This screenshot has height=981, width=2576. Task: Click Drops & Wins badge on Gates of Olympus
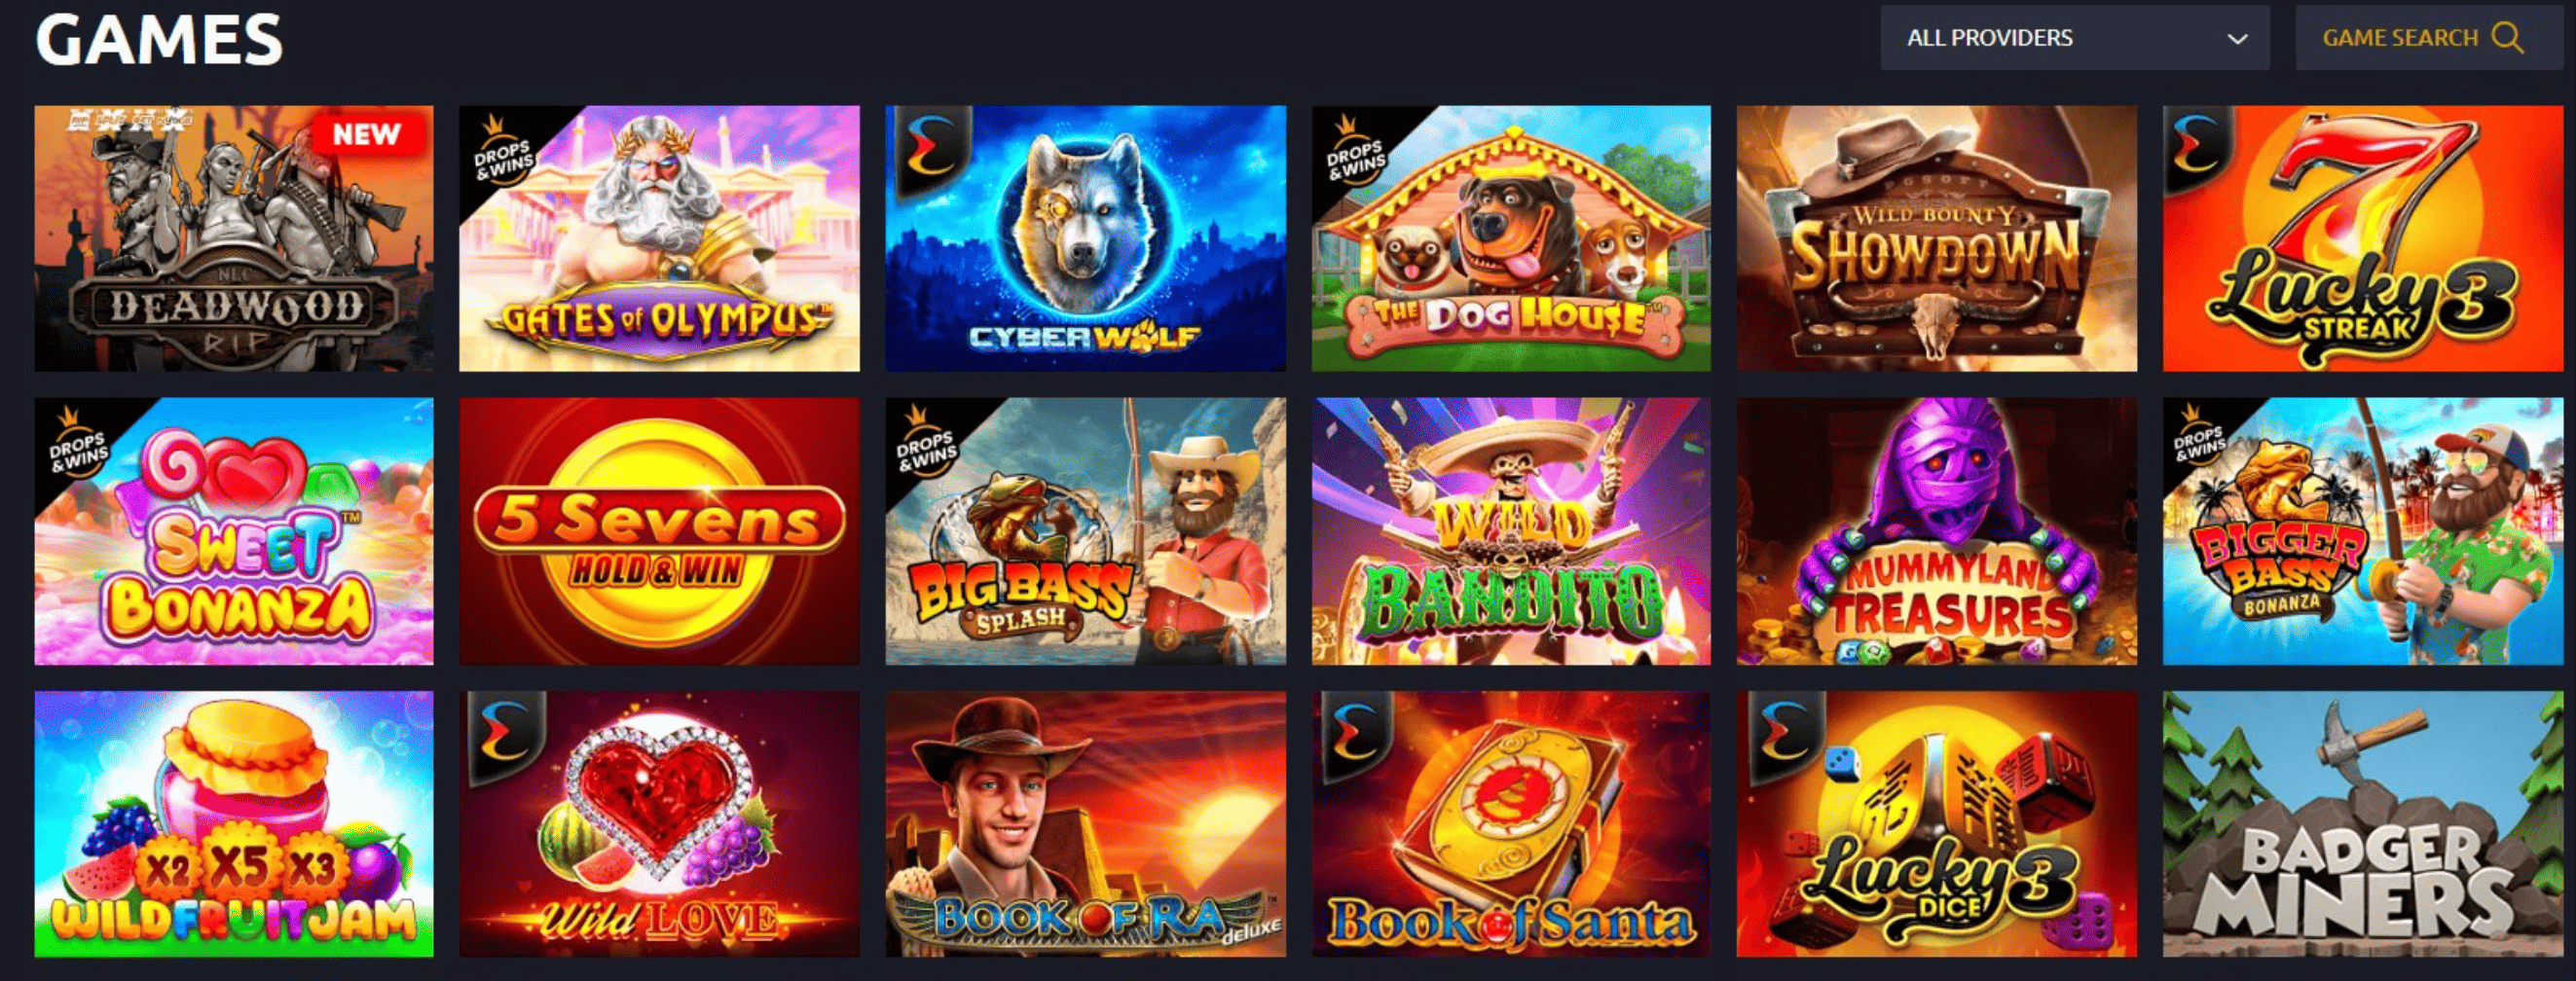(503, 151)
